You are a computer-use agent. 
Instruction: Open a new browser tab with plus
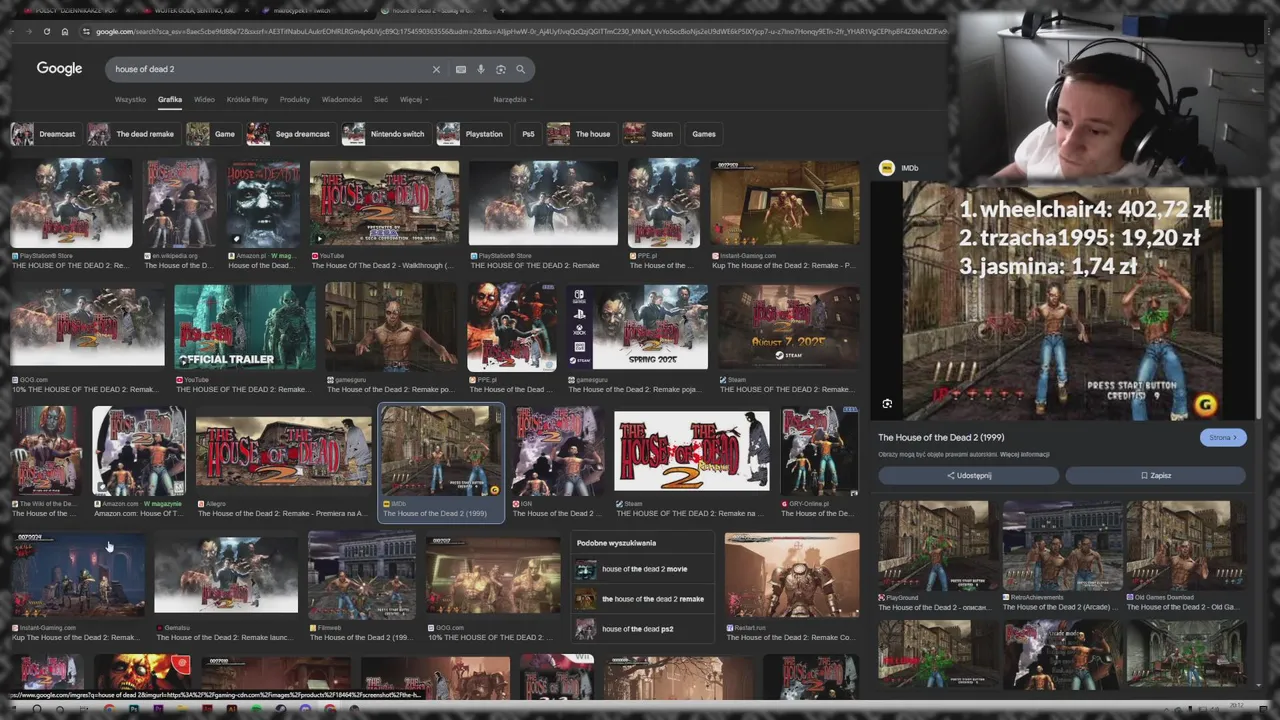pos(504,10)
